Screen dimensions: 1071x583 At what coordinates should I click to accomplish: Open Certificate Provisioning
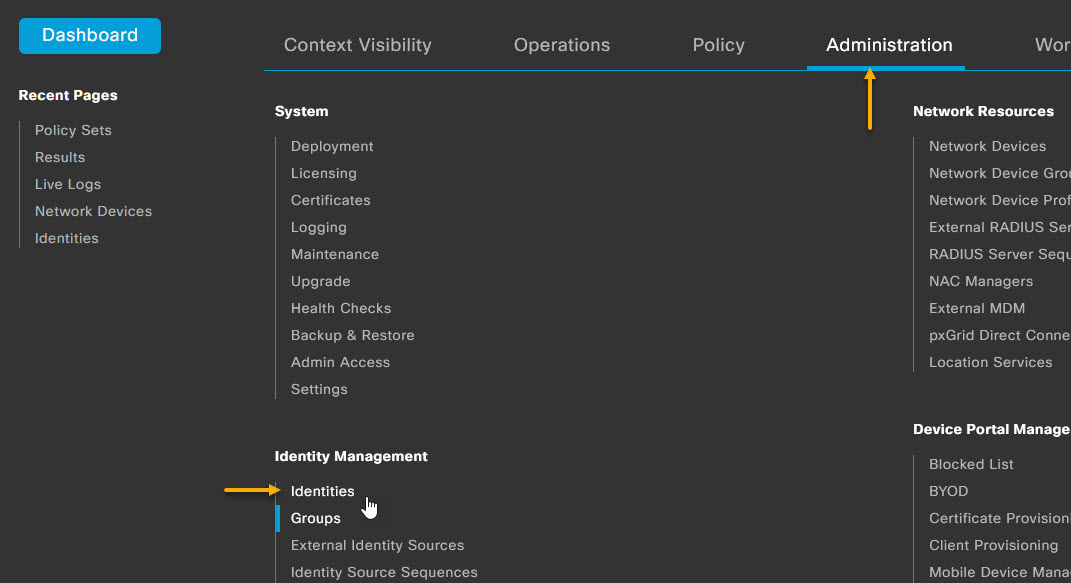pos(1000,518)
